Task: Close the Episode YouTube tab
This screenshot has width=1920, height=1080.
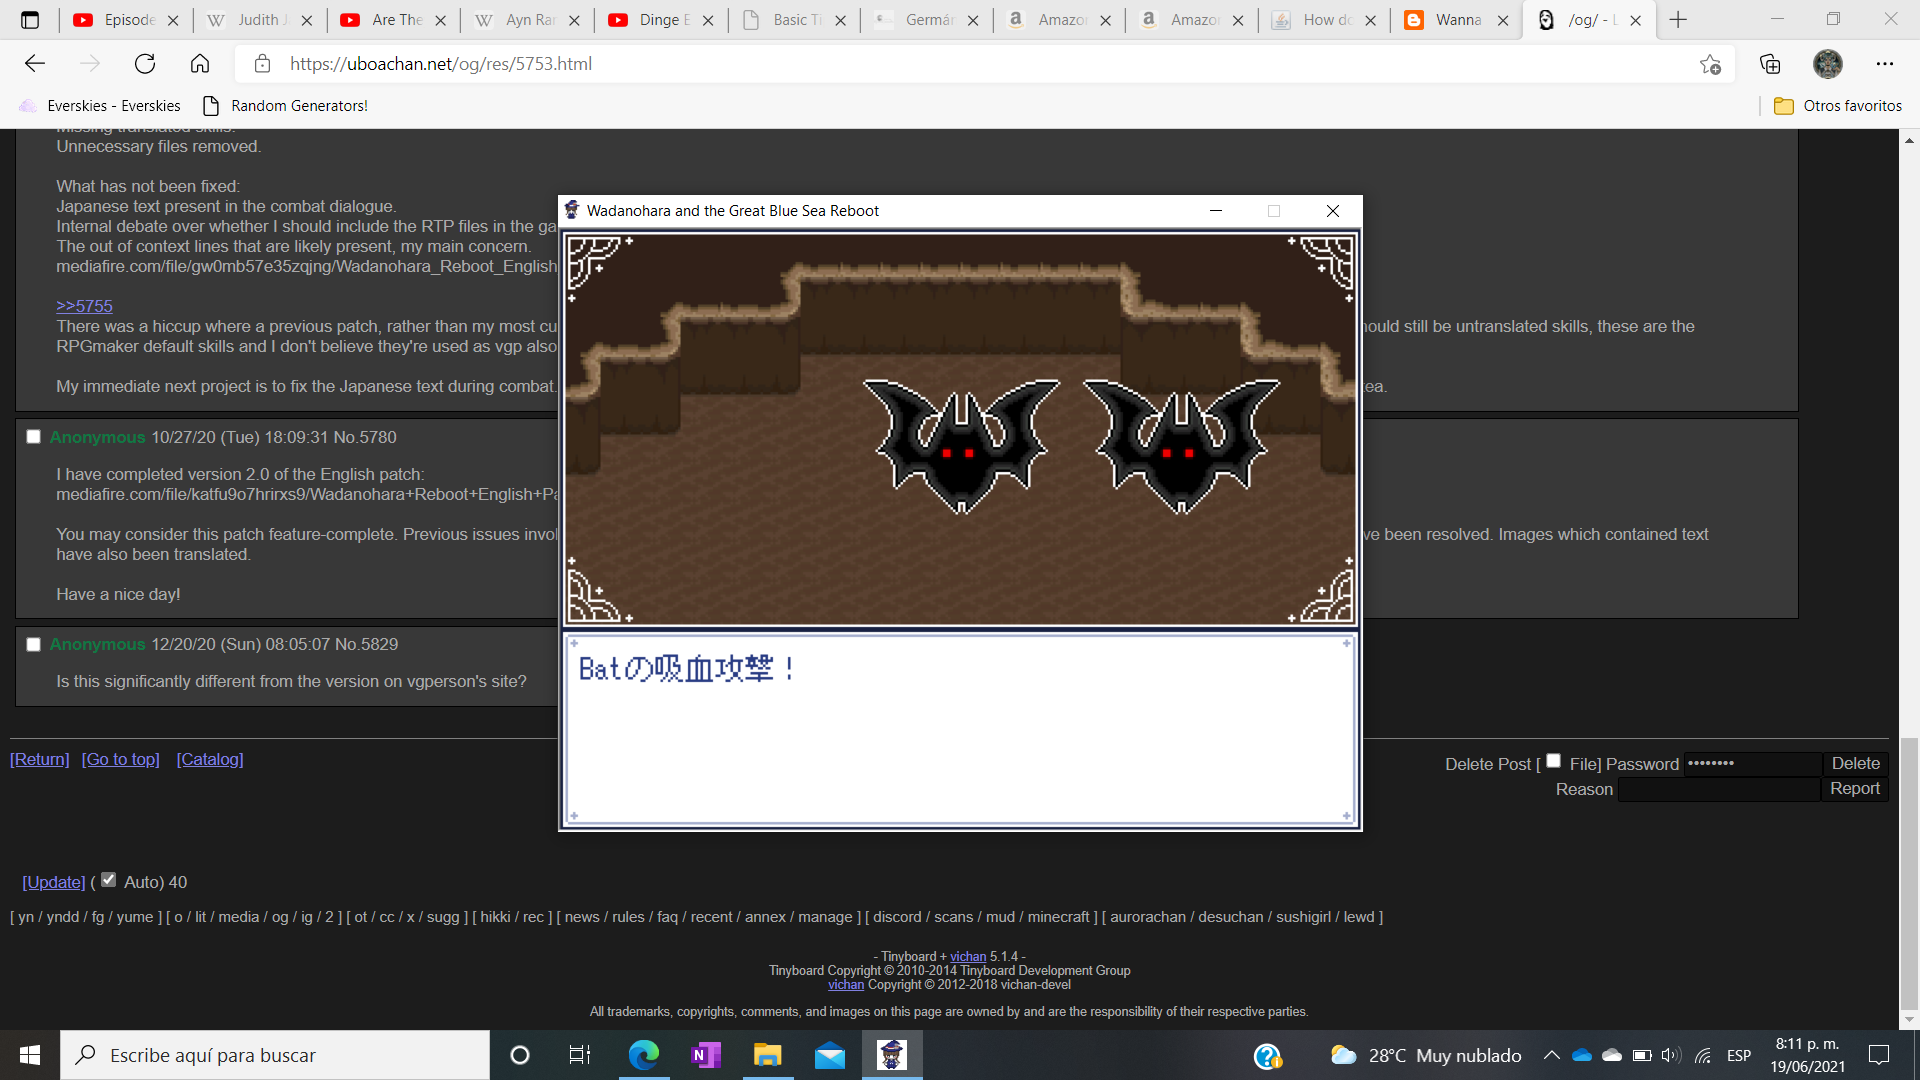Action: (173, 20)
